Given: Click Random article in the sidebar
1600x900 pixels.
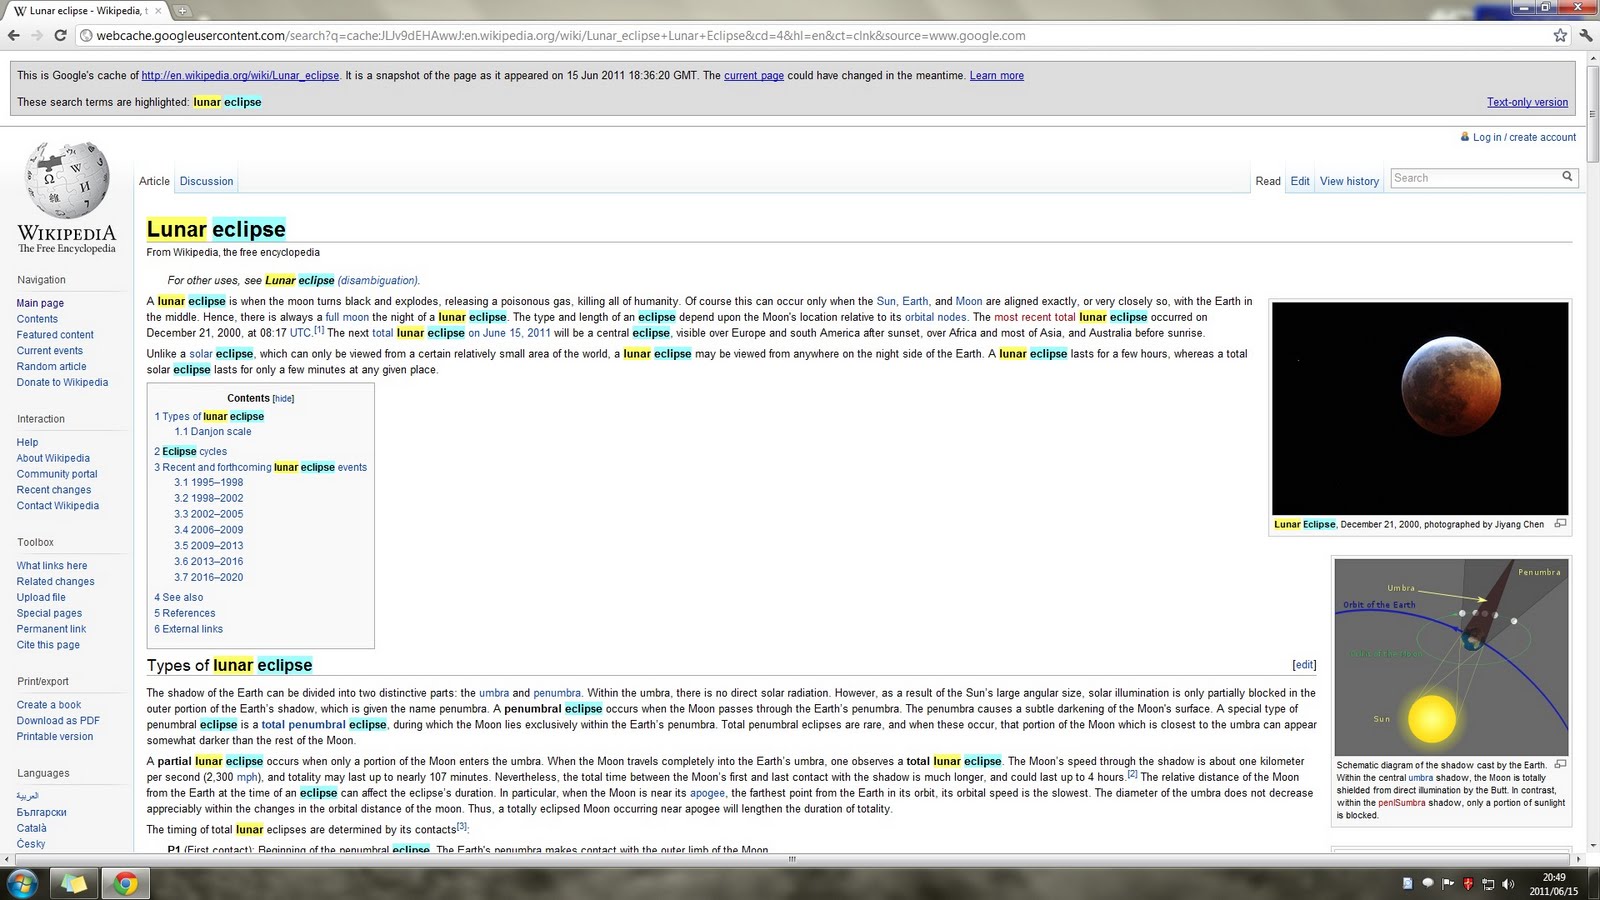Looking at the screenshot, I should click(x=51, y=366).
